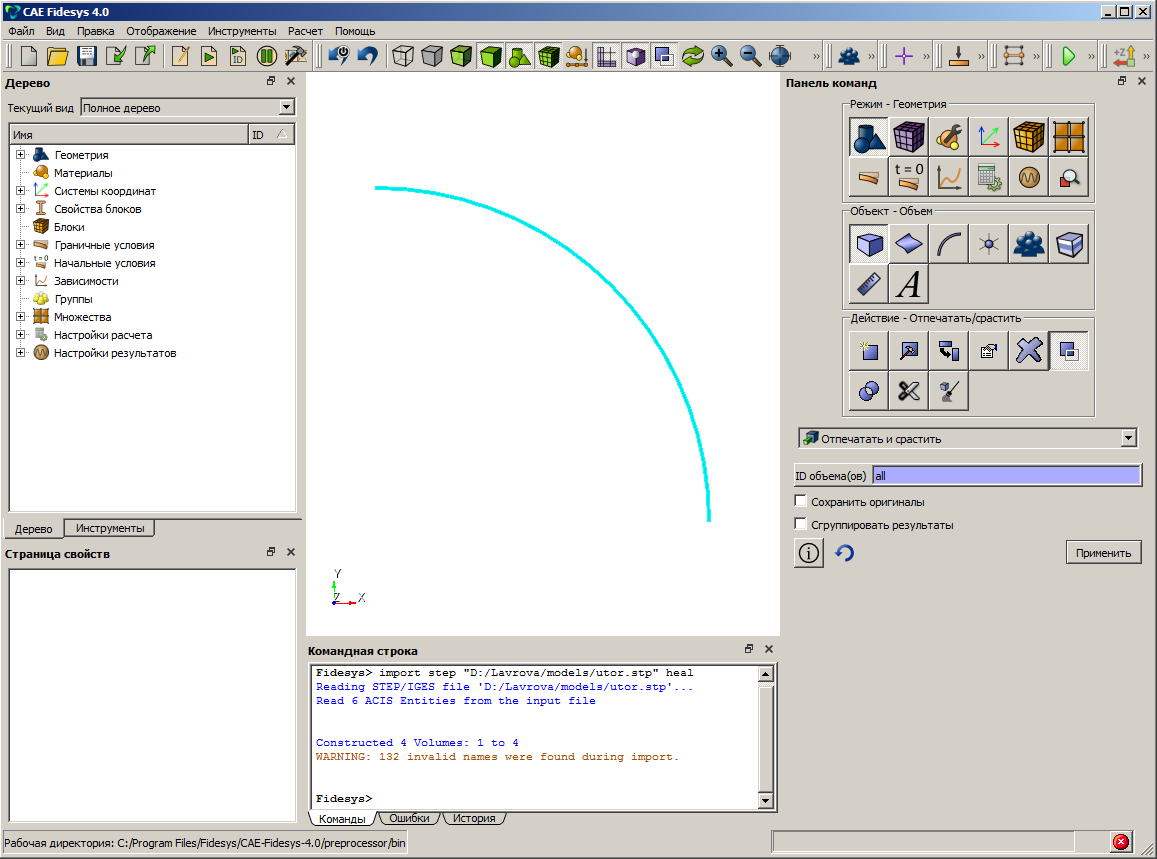Expand the Множества tree node
This screenshot has width=1157, height=859.
[x=21, y=317]
